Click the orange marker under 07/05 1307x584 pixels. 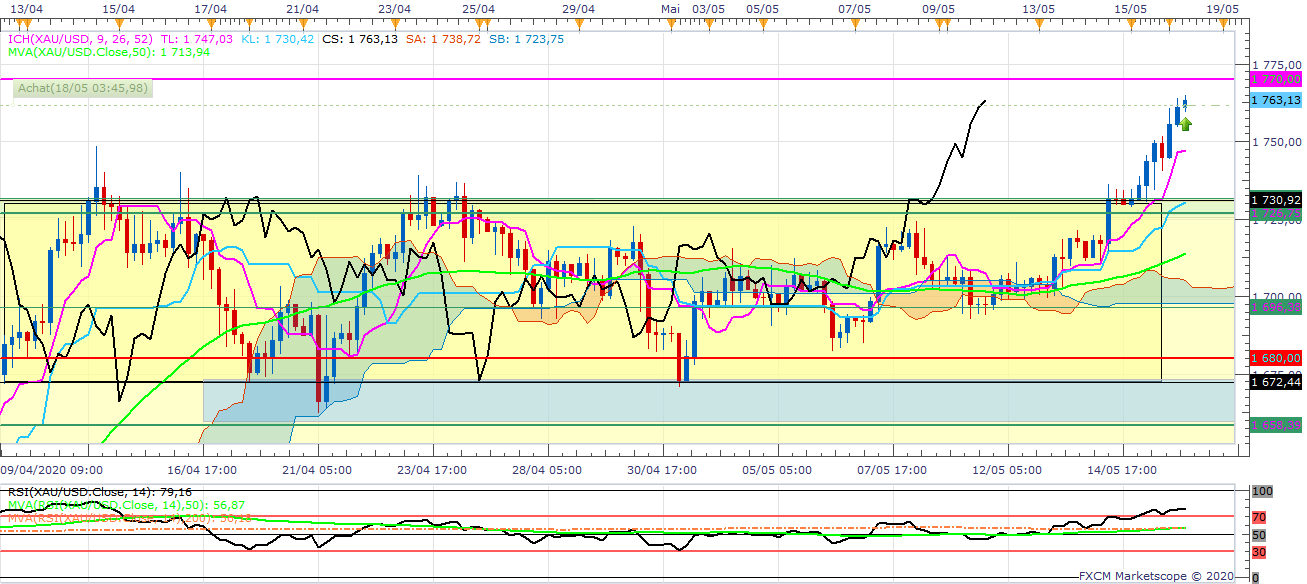point(854,20)
